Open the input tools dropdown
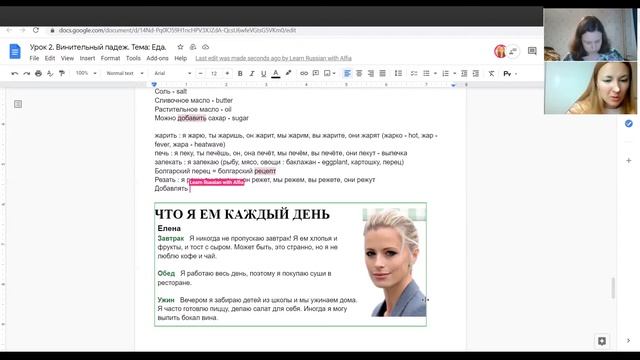Image resolution: width=640 pixels, height=360 pixels. coord(510,73)
